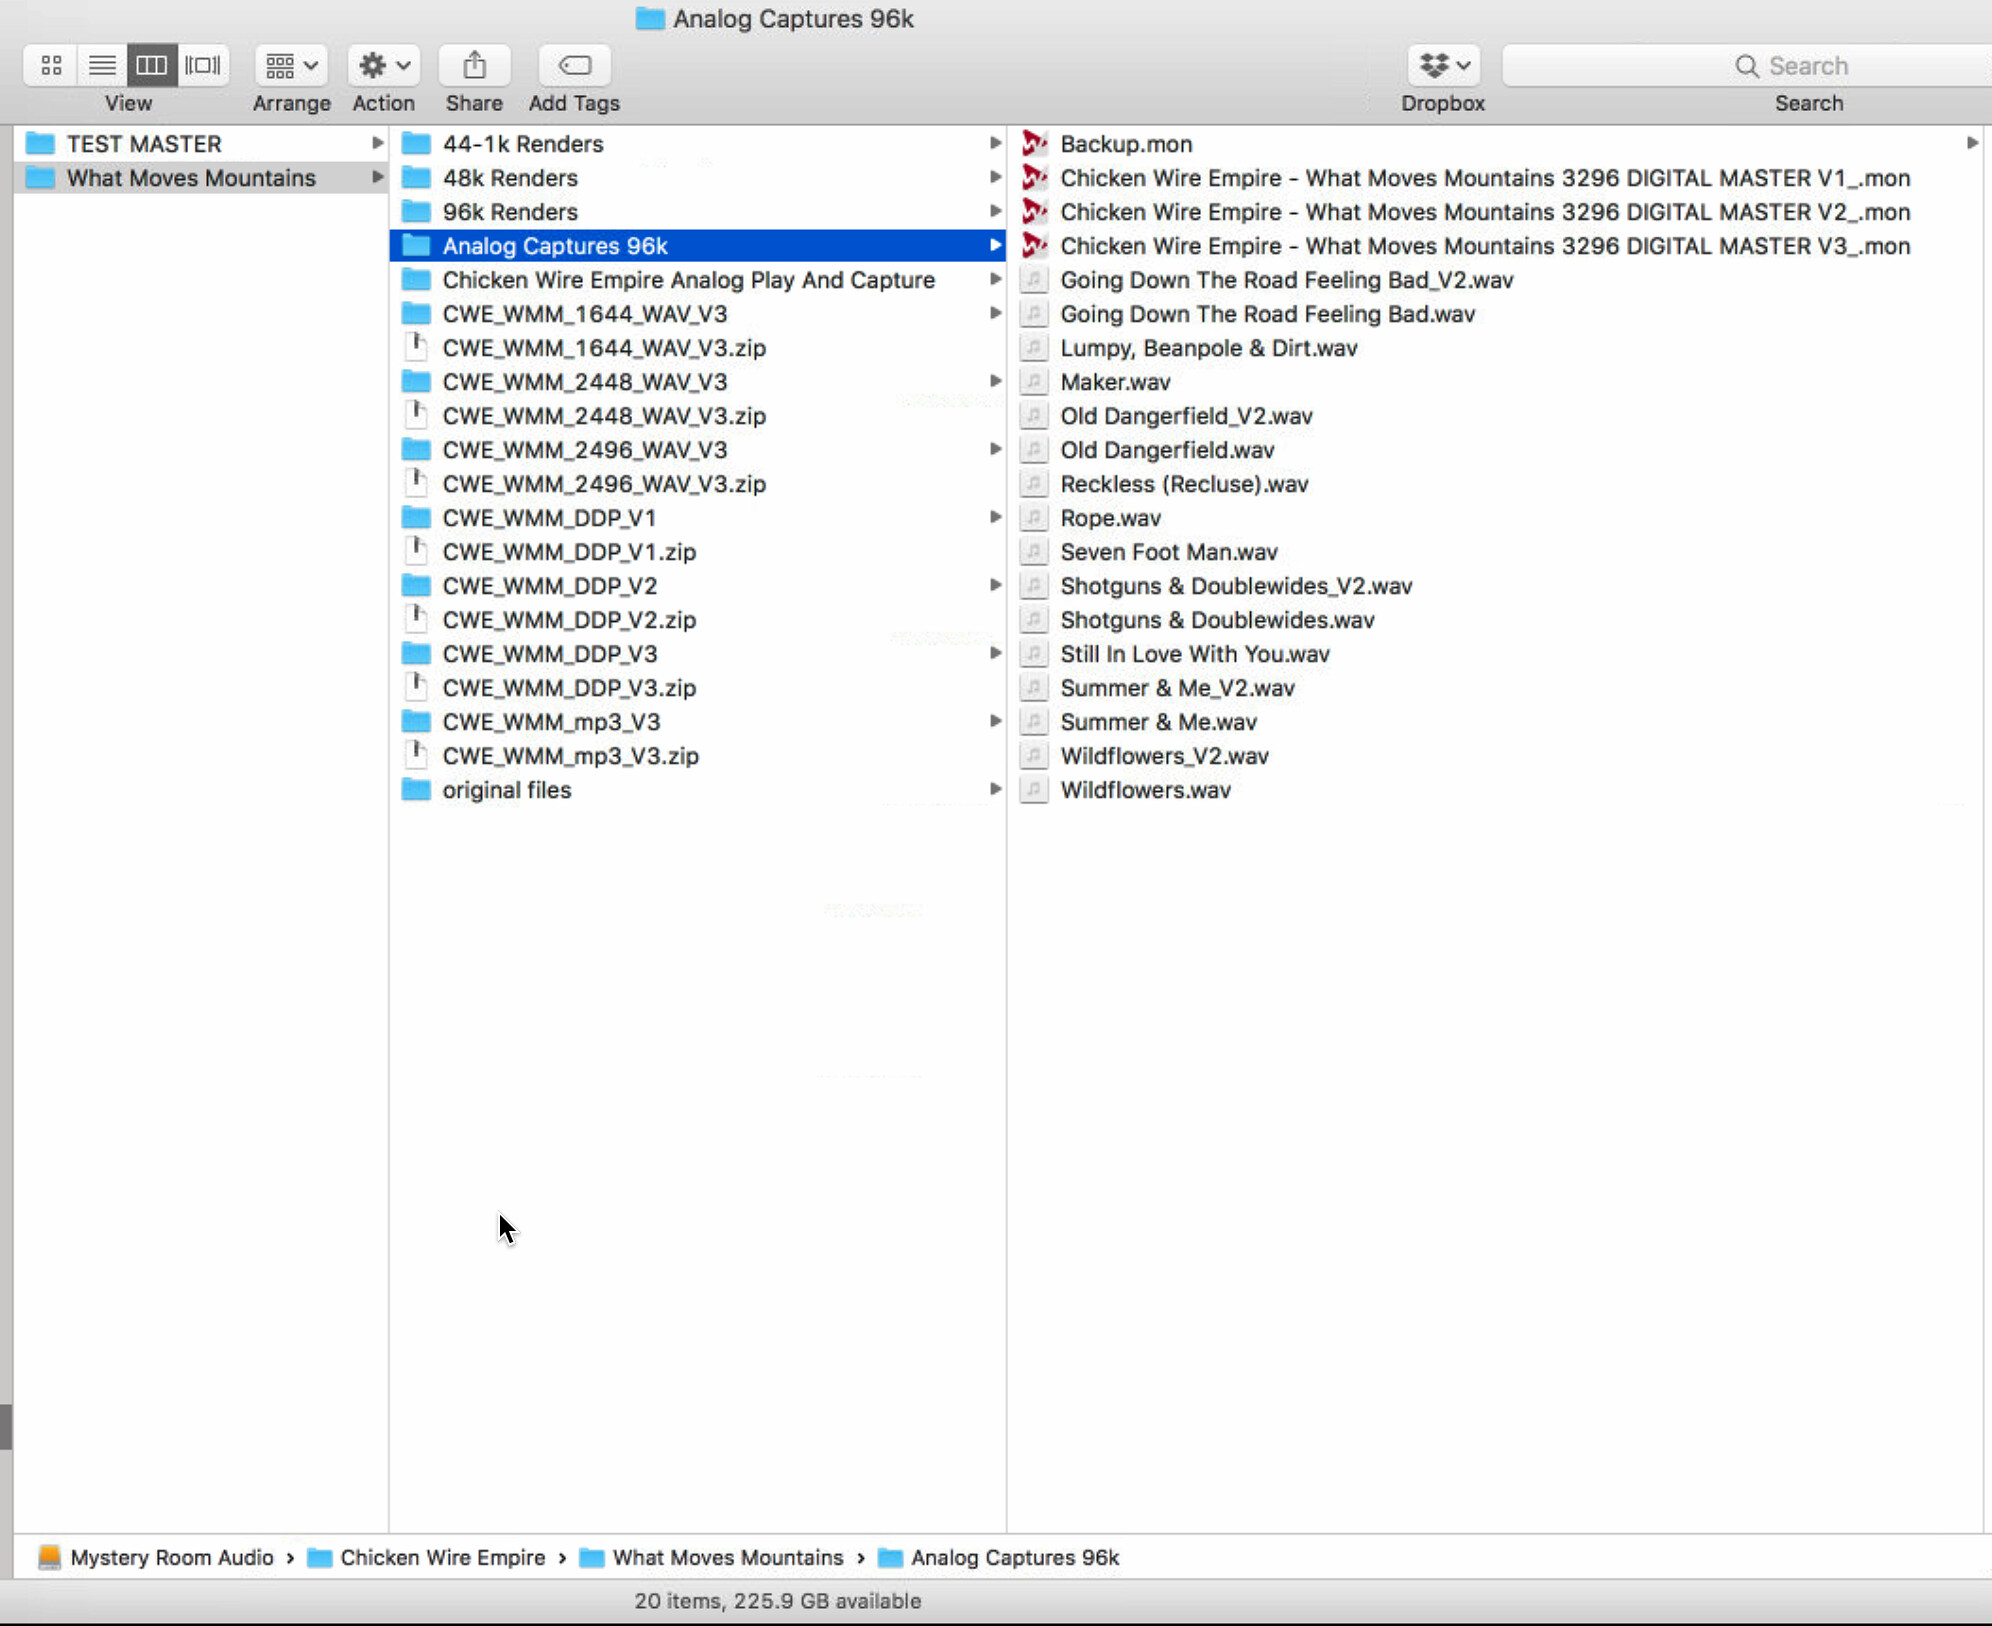1992x1626 pixels.
Task: Go to Mystery Room Audio in path bar
Action: [171, 1557]
